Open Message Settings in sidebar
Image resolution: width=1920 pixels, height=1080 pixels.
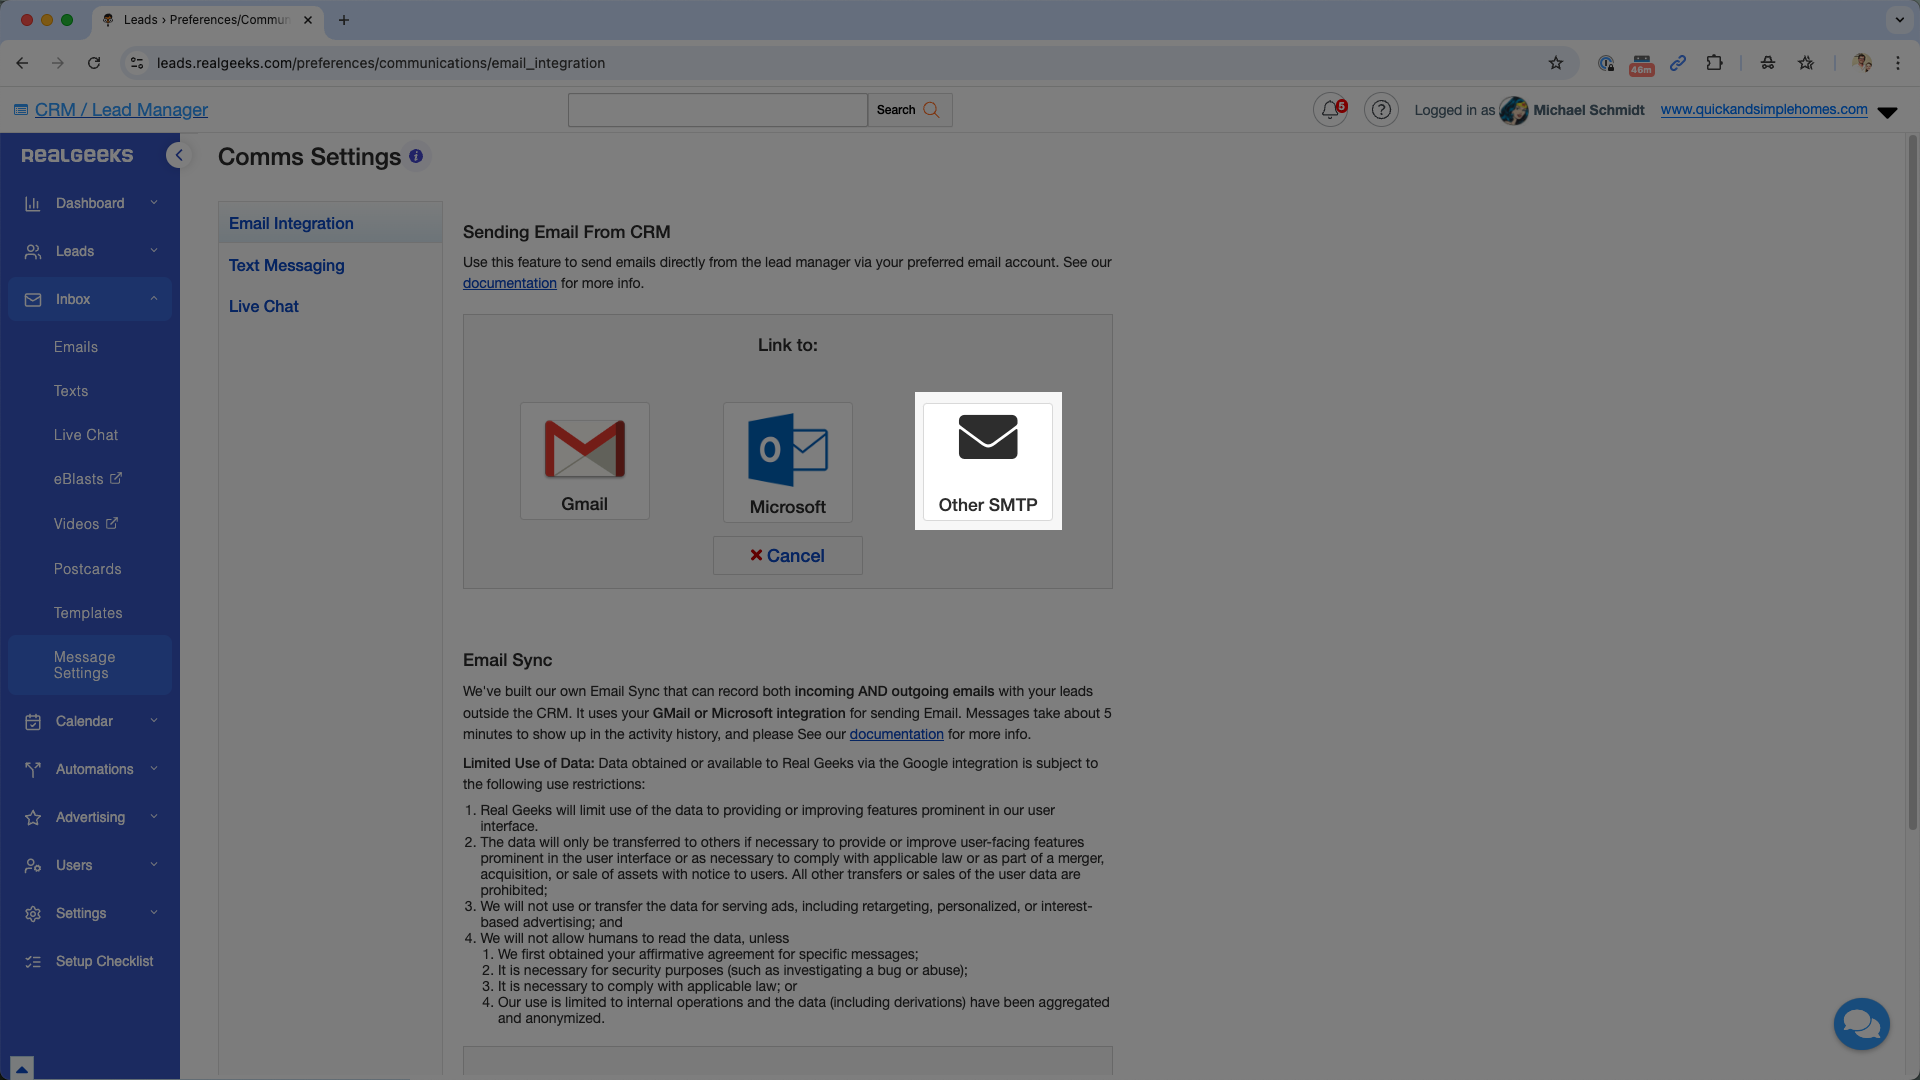[x=90, y=665]
